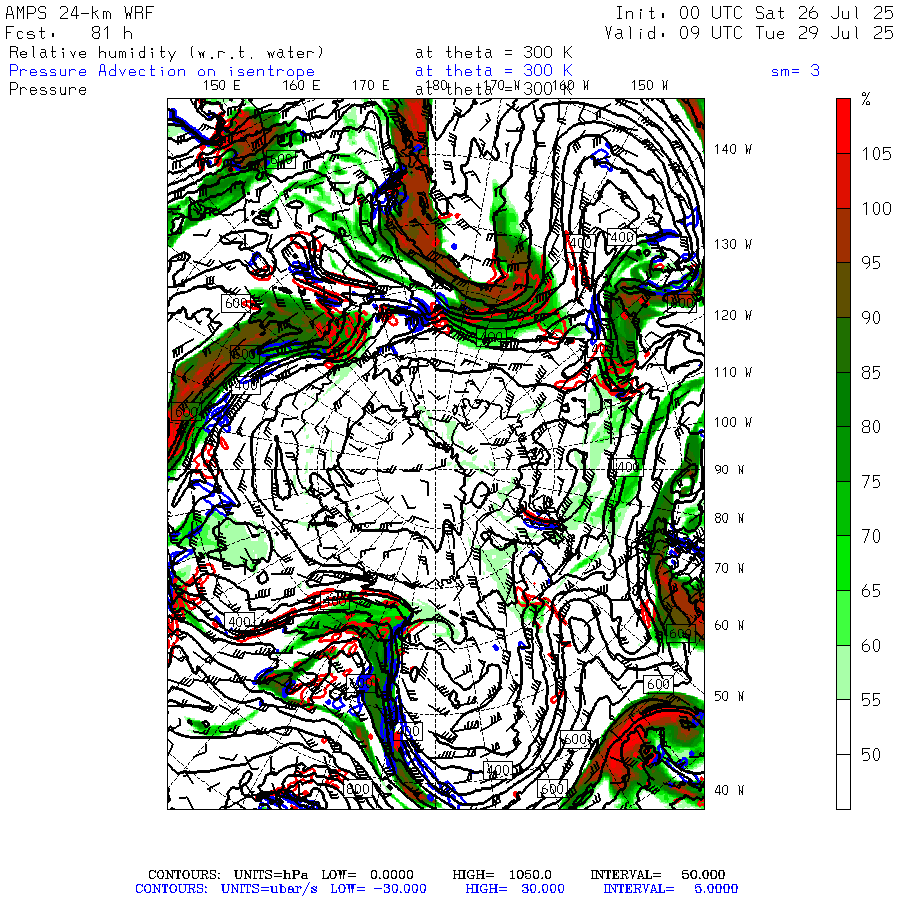Click the 'AMPS 24-km WRF' title text
This screenshot has height=900, width=900.
(79, 13)
